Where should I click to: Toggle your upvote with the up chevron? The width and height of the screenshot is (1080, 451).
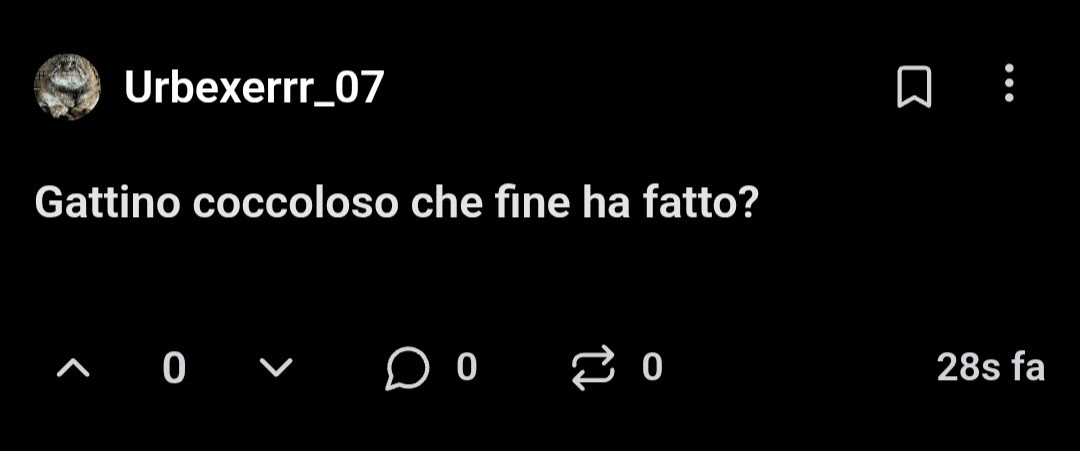pyautogui.click(x=73, y=368)
